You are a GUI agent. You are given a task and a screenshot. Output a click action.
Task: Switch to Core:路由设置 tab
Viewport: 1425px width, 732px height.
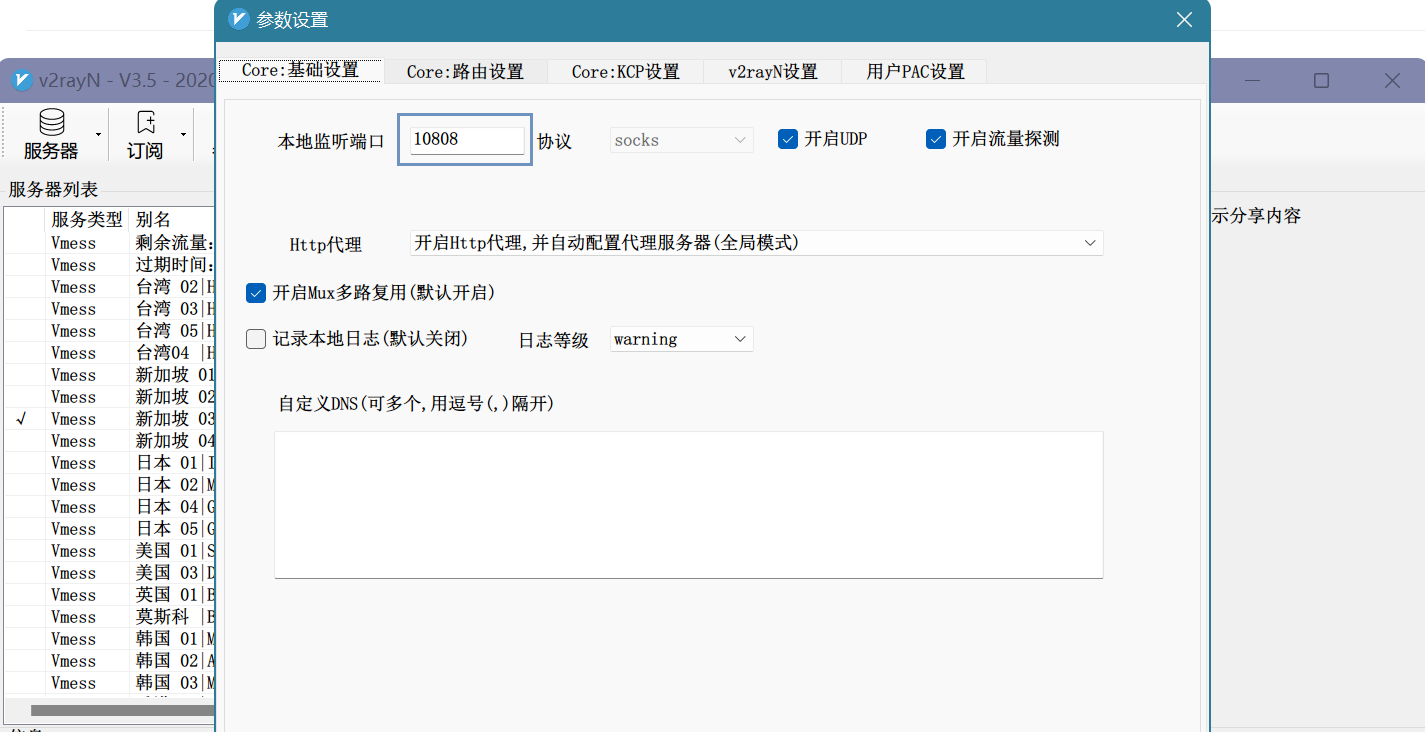[465, 71]
